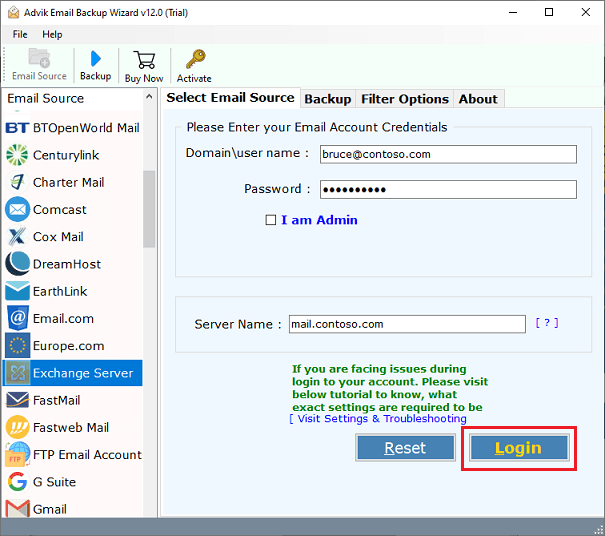This screenshot has height=536, width=605.
Task: Select the Centurylink logo icon
Action: pos(17,155)
